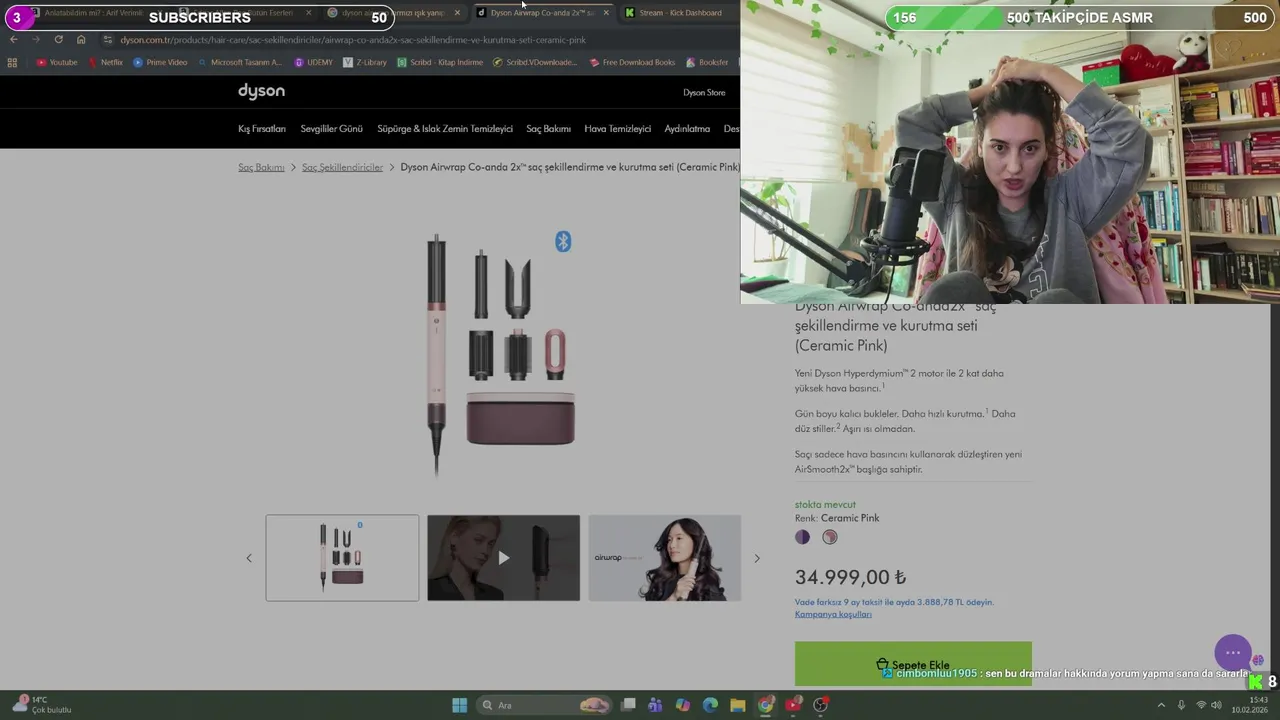Open the volume tray icon
The width and height of the screenshot is (1280, 720).
(1218, 705)
